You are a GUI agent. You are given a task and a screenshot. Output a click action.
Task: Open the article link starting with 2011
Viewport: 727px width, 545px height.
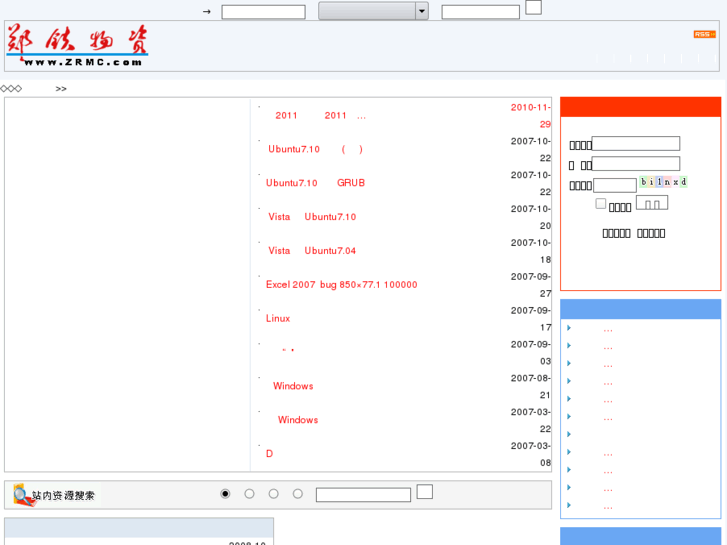(x=320, y=115)
